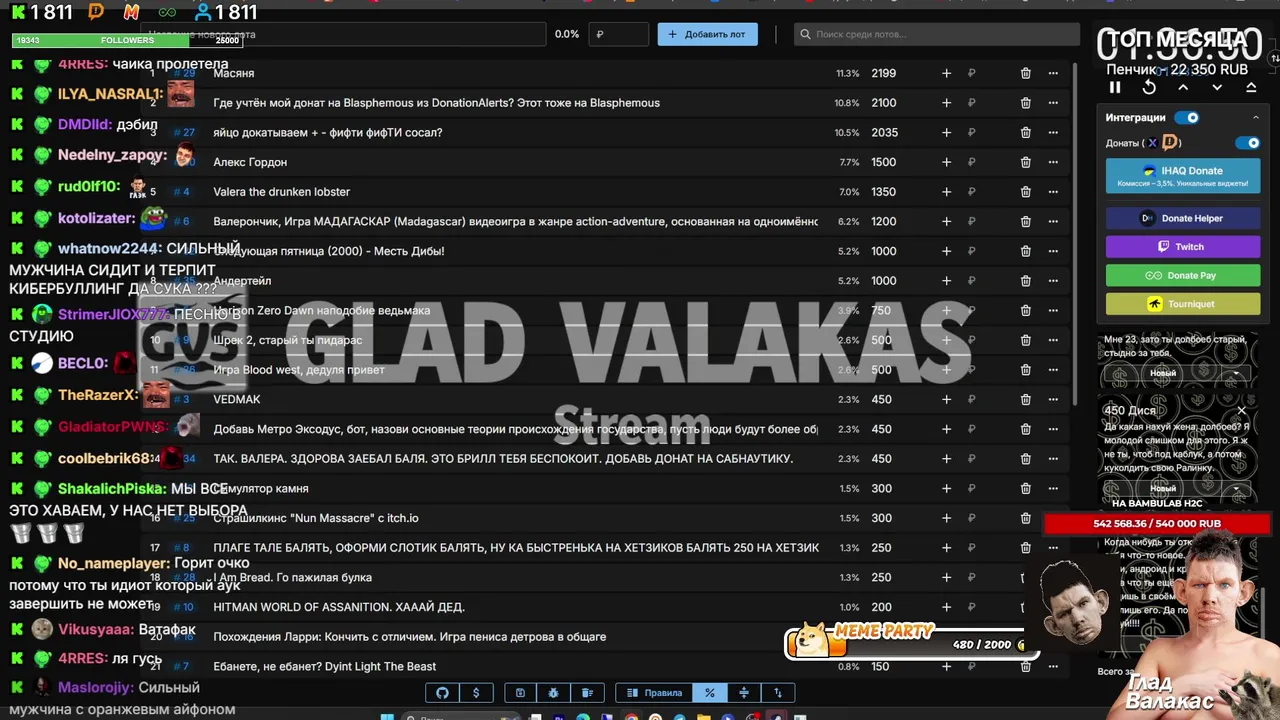
Task: Open more options for Dyint Light The Beast lot
Action: coord(1053,666)
